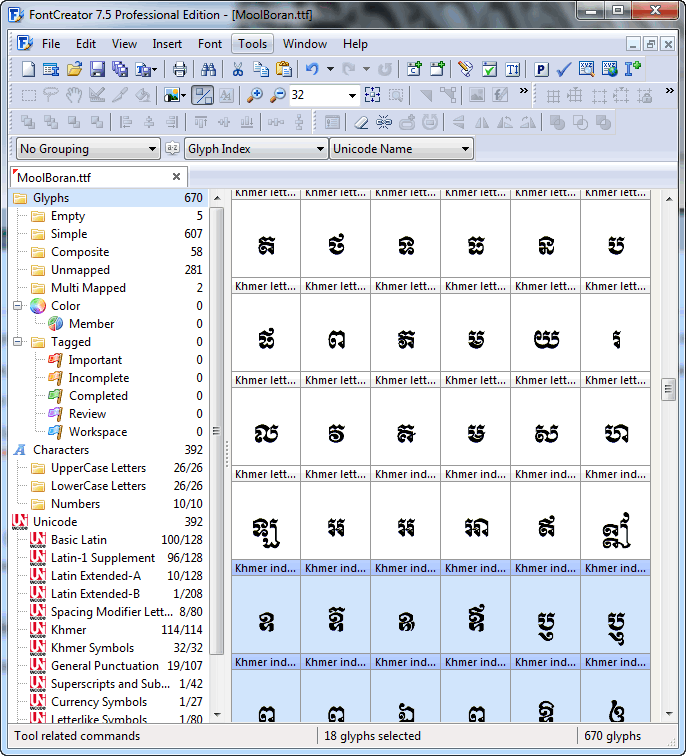686x756 pixels.
Task: Open the font validation checkmark list icon
Action: click(489, 69)
